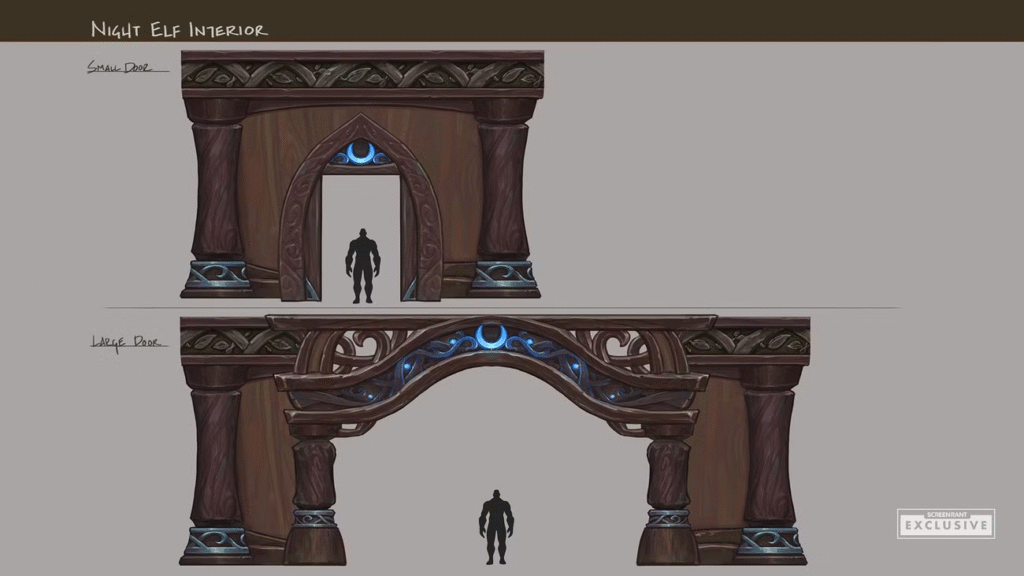The image size is (1024, 576).
Task: Click the horizontal divider line between doors
Action: click(x=500, y=308)
